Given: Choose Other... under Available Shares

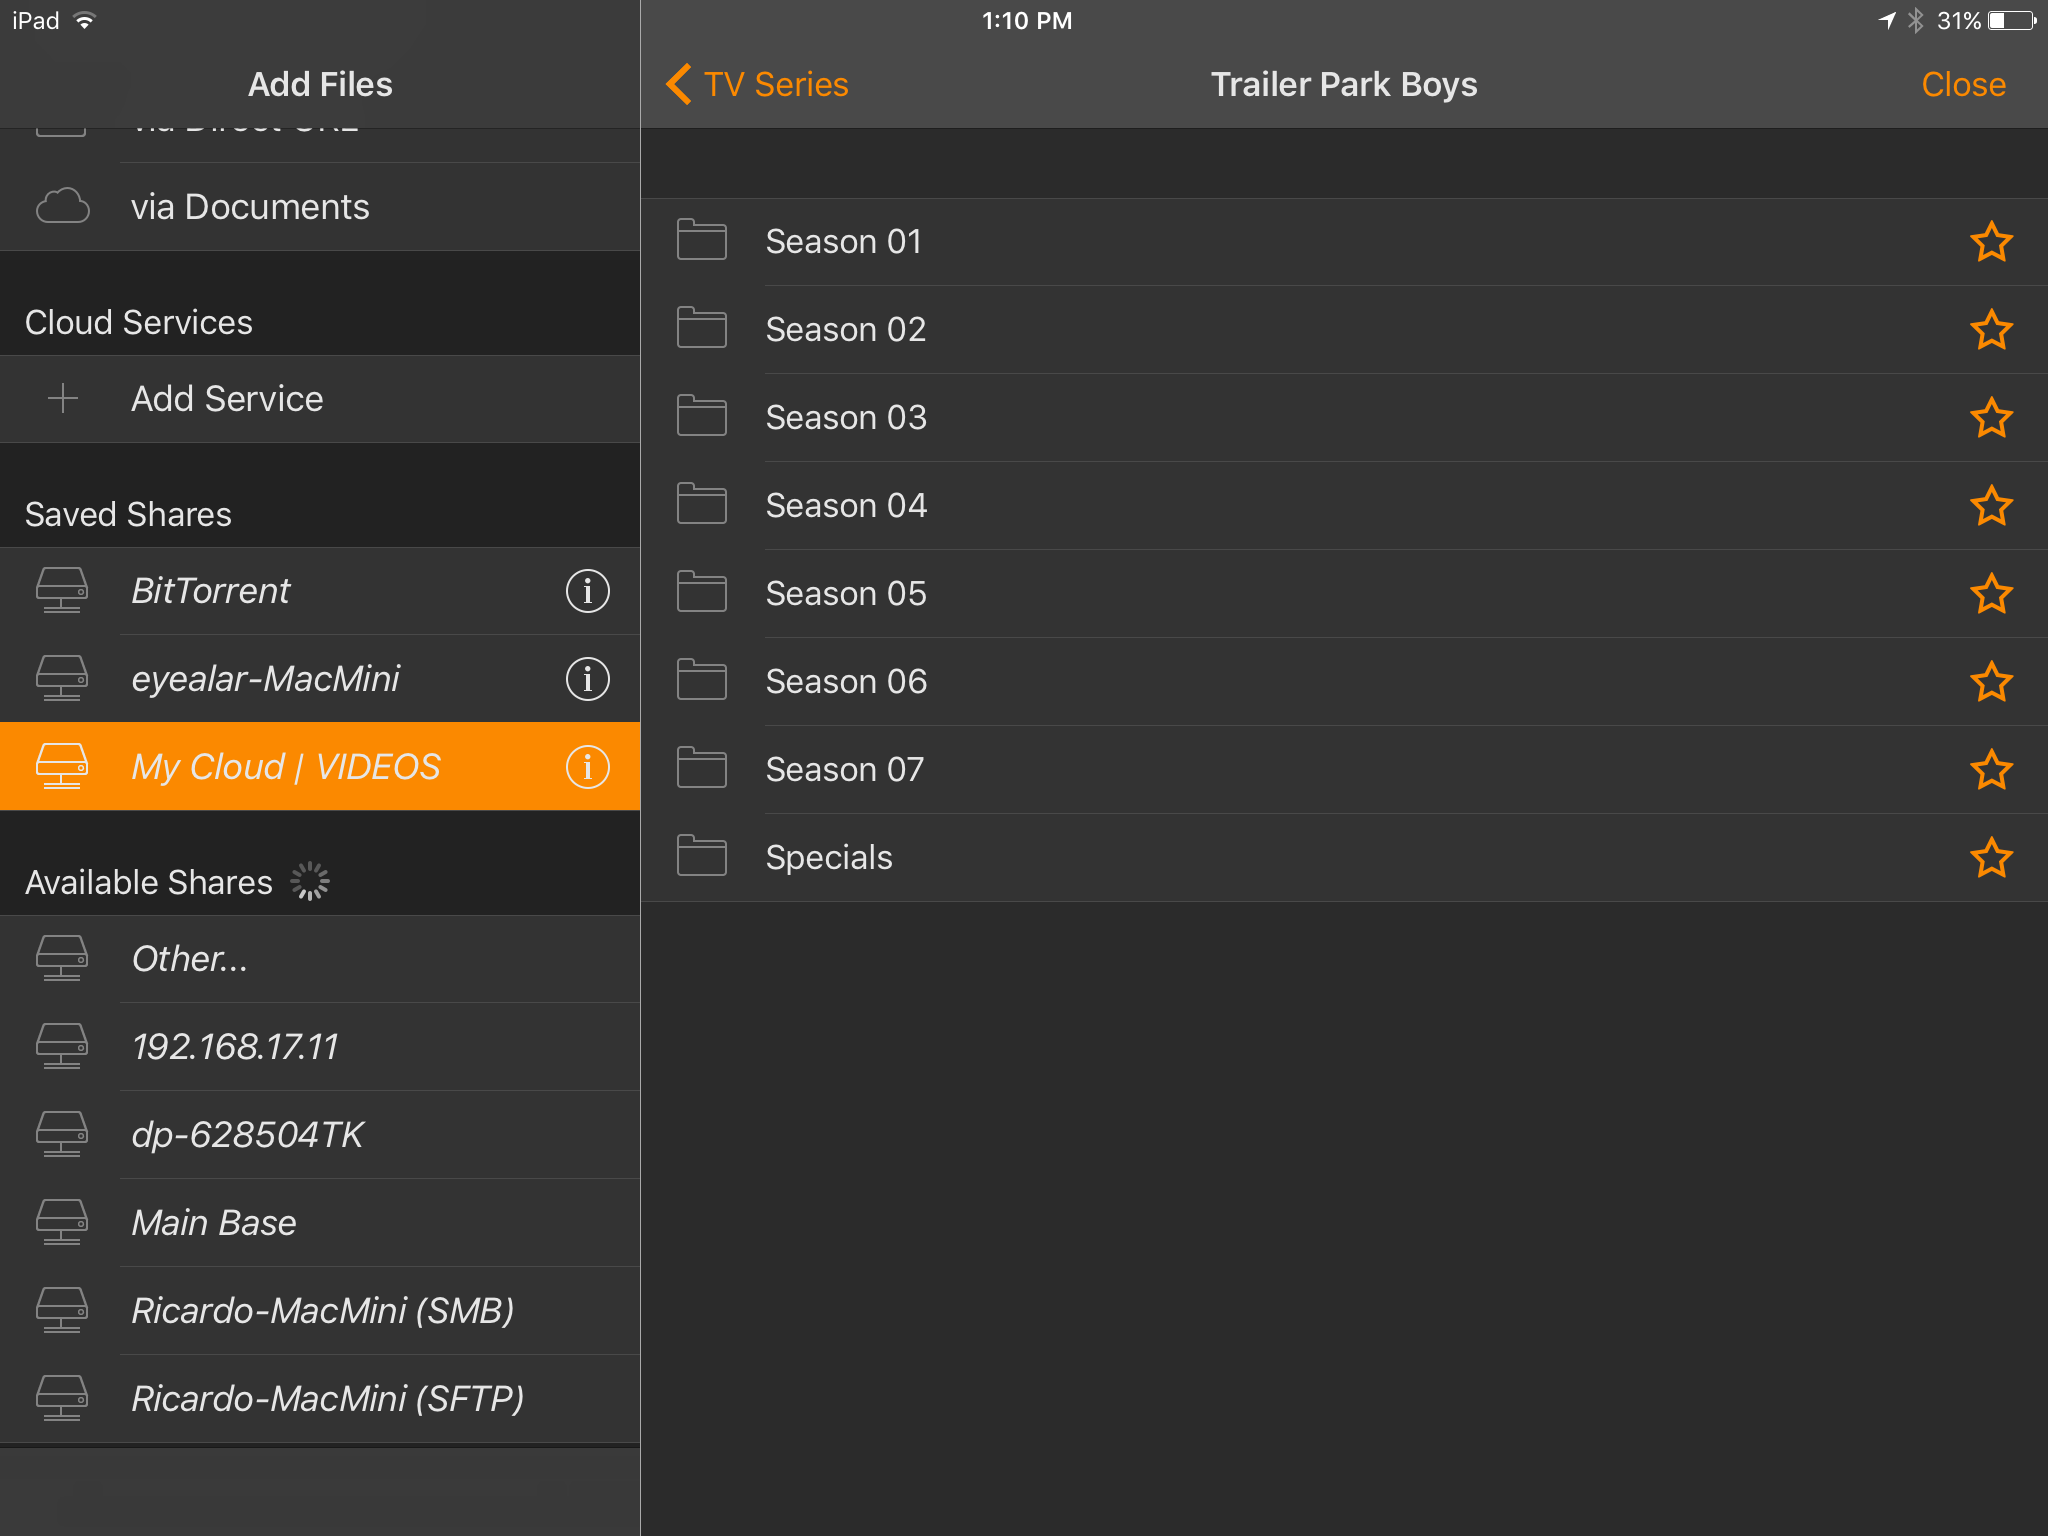Looking at the screenshot, I should pyautogui.click(x=190, y=959).
